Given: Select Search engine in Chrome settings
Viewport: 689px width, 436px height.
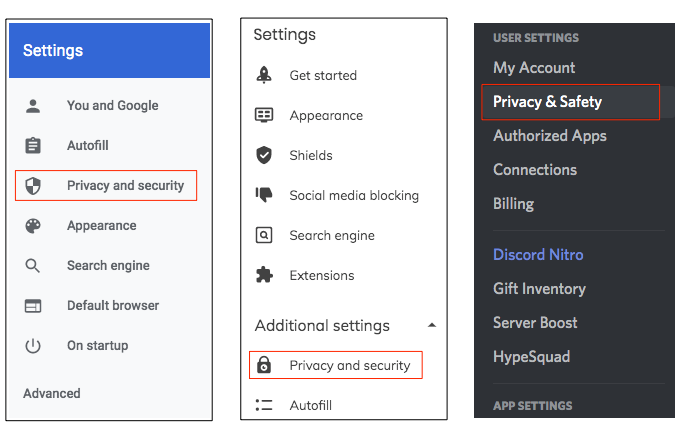Looking at the screenshot, I should 108,266.
